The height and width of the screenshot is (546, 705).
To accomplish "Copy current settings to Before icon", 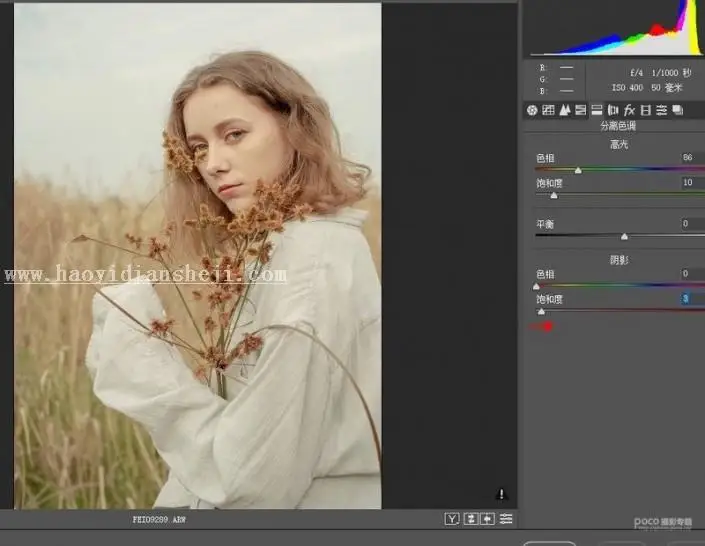I will [487, 519].
